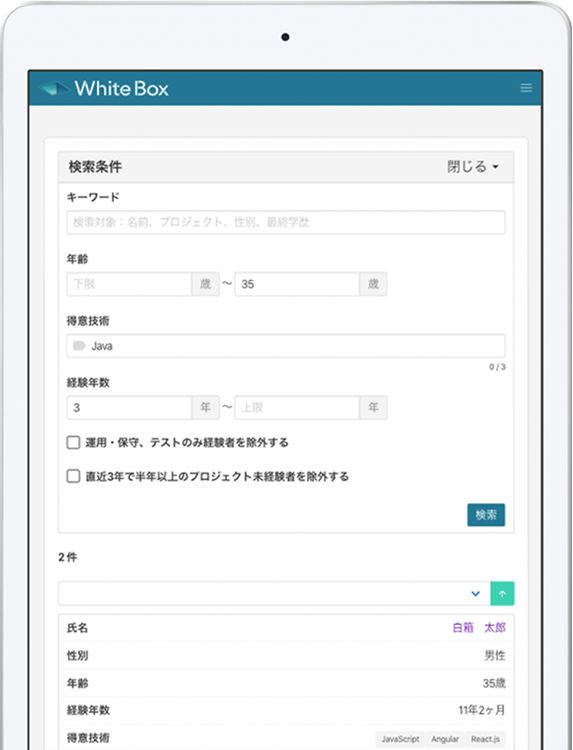Click the age upper limit field showing 35
Screen dimensions: 573x750
tap(297, 284)
